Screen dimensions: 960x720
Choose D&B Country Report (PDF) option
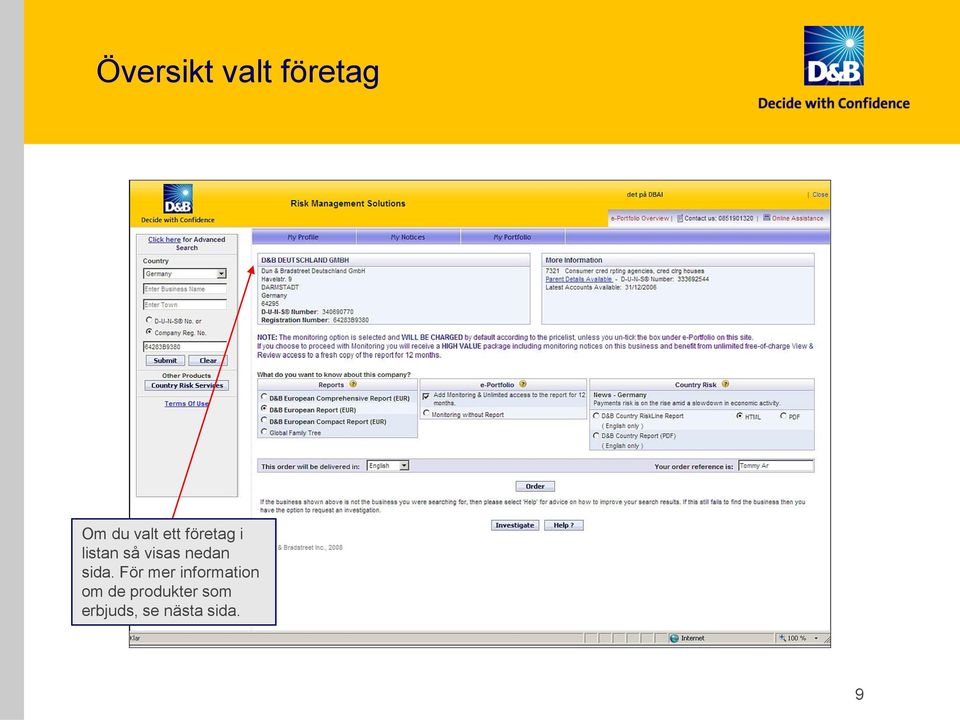click(x=596, y=435)
